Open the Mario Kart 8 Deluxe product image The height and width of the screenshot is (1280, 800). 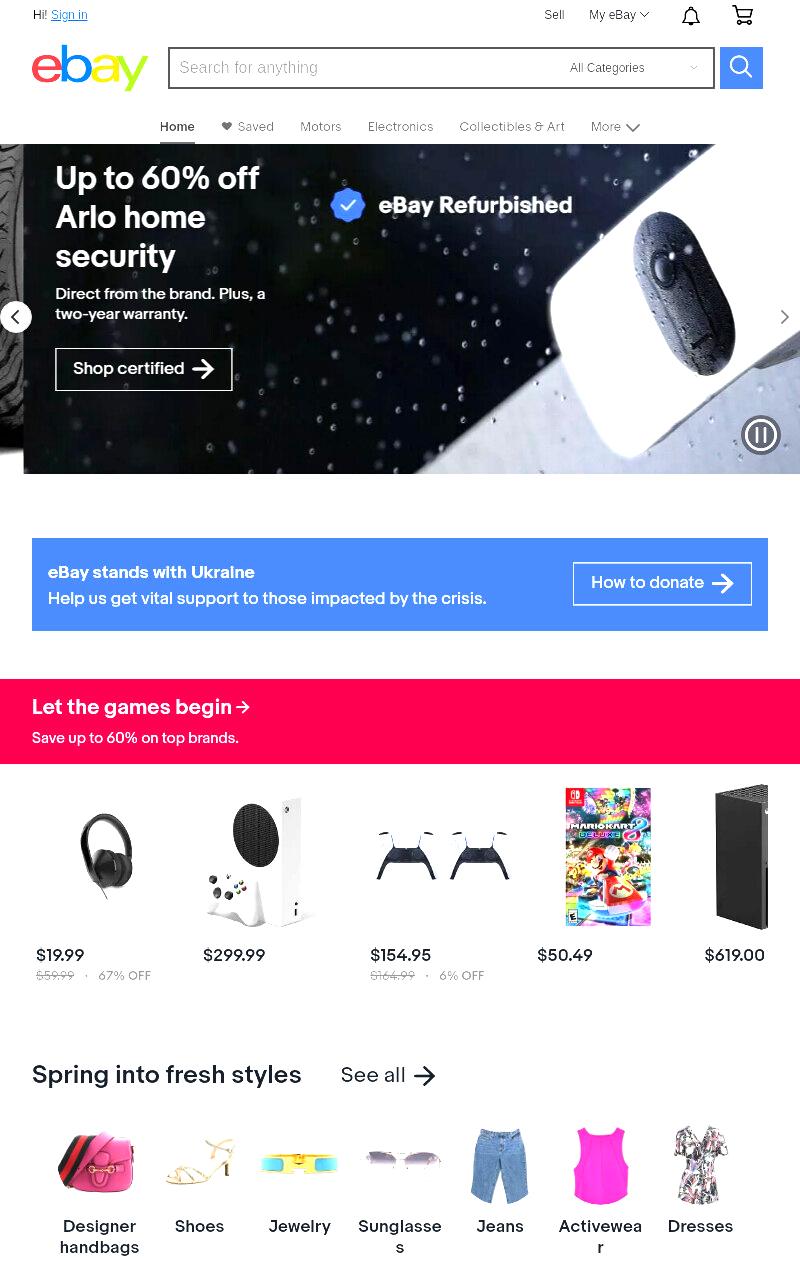pos(608,857)
